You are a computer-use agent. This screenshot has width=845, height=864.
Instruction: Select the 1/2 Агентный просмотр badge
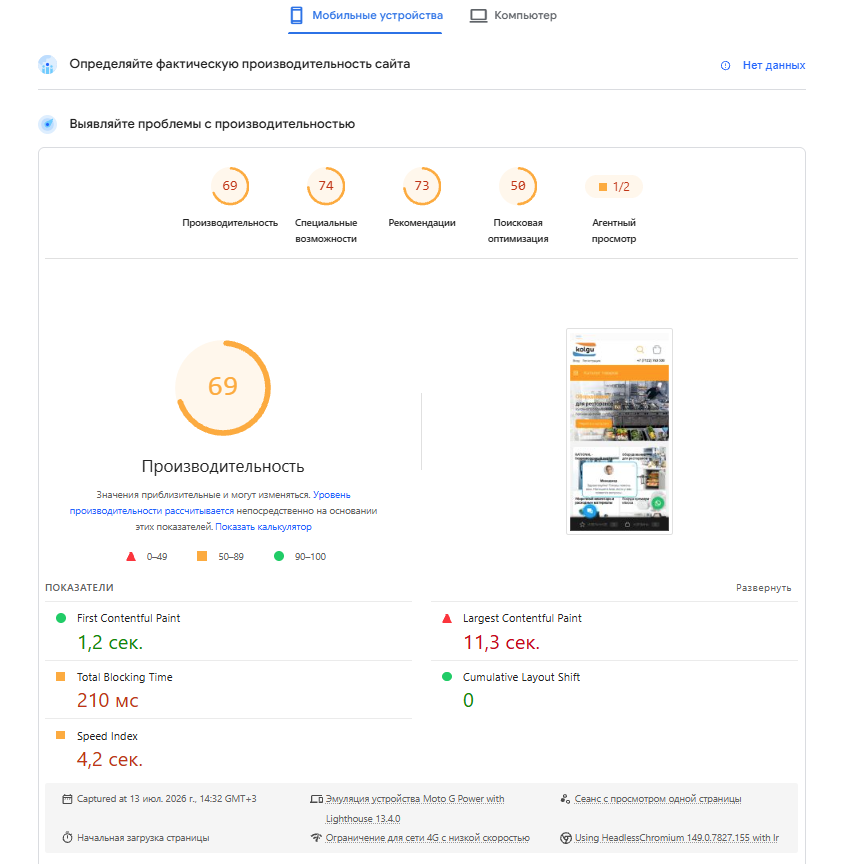point(614,187)
